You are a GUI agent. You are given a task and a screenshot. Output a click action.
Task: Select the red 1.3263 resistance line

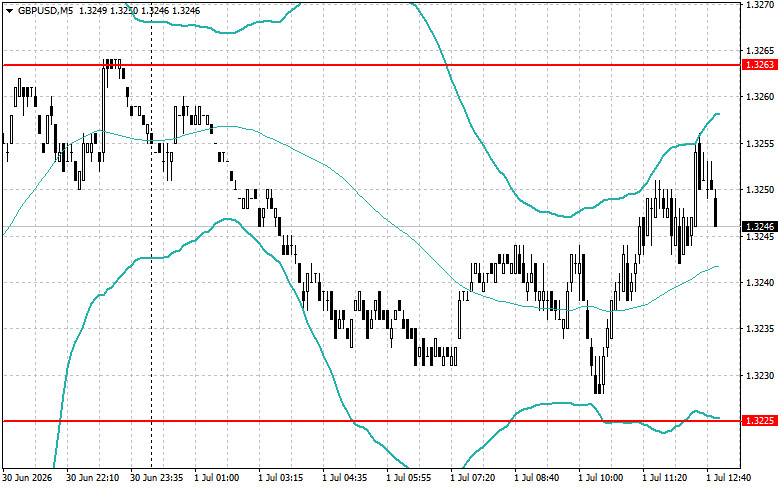click(x=372, y=65)
